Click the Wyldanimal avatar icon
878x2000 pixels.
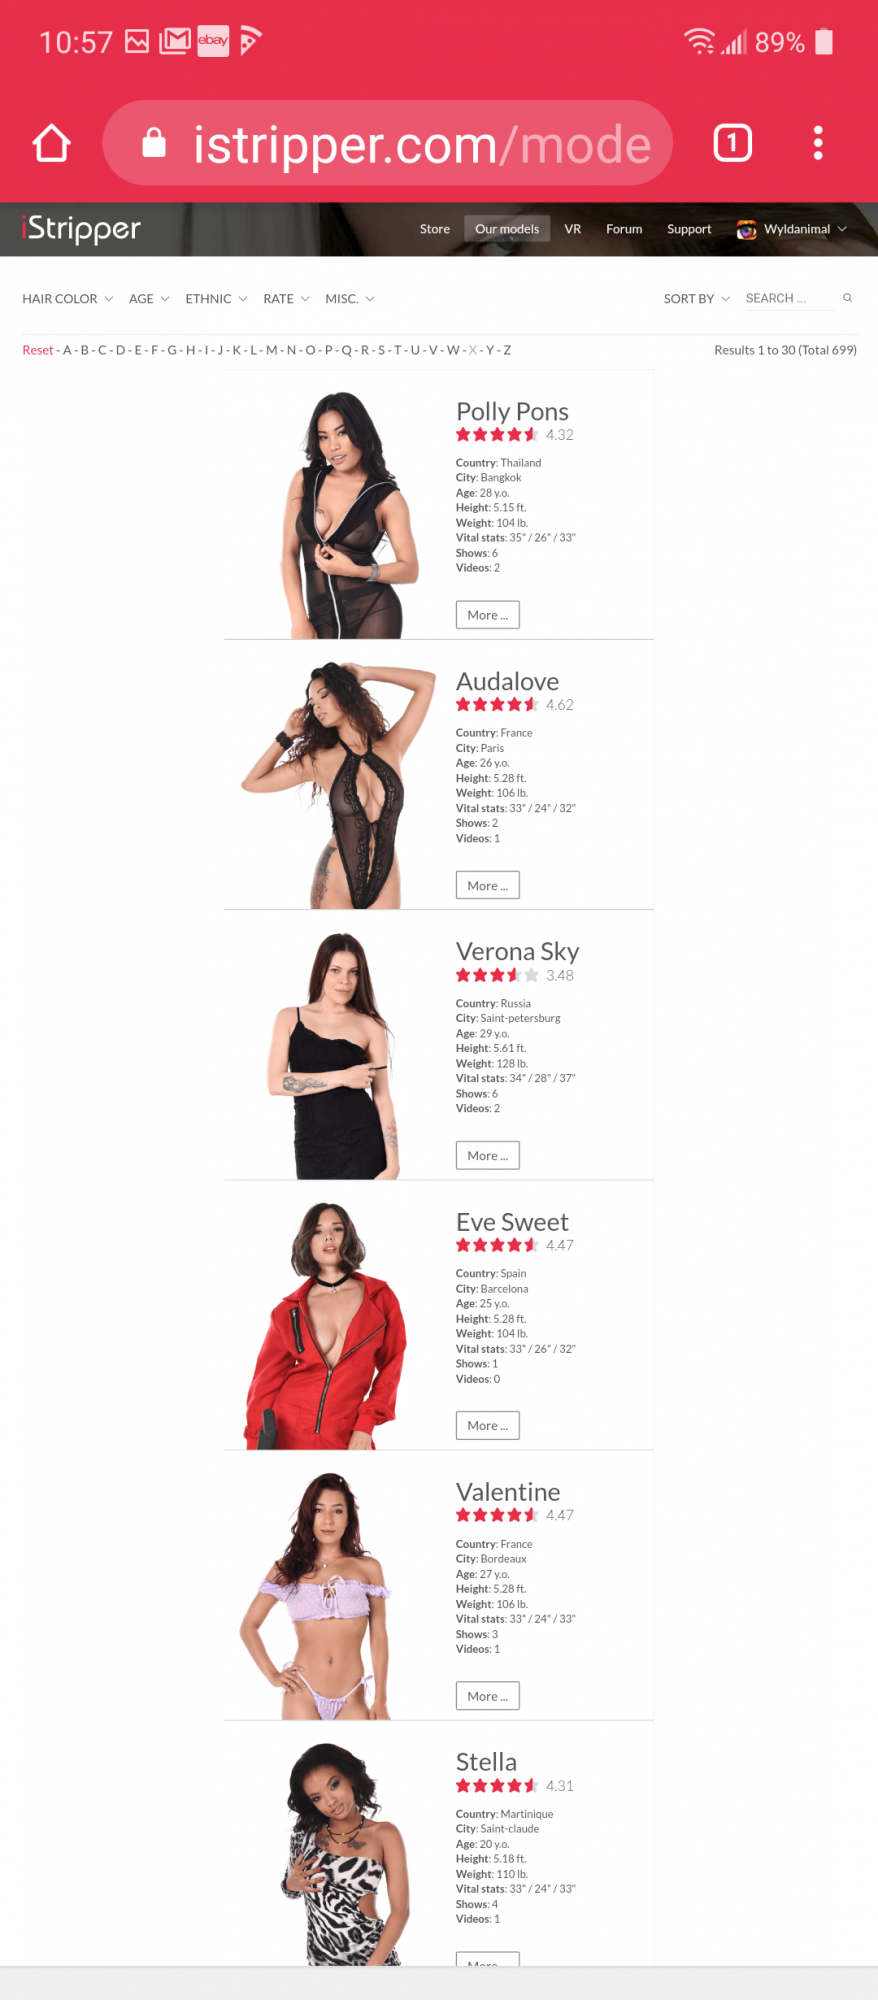[746, 229]
